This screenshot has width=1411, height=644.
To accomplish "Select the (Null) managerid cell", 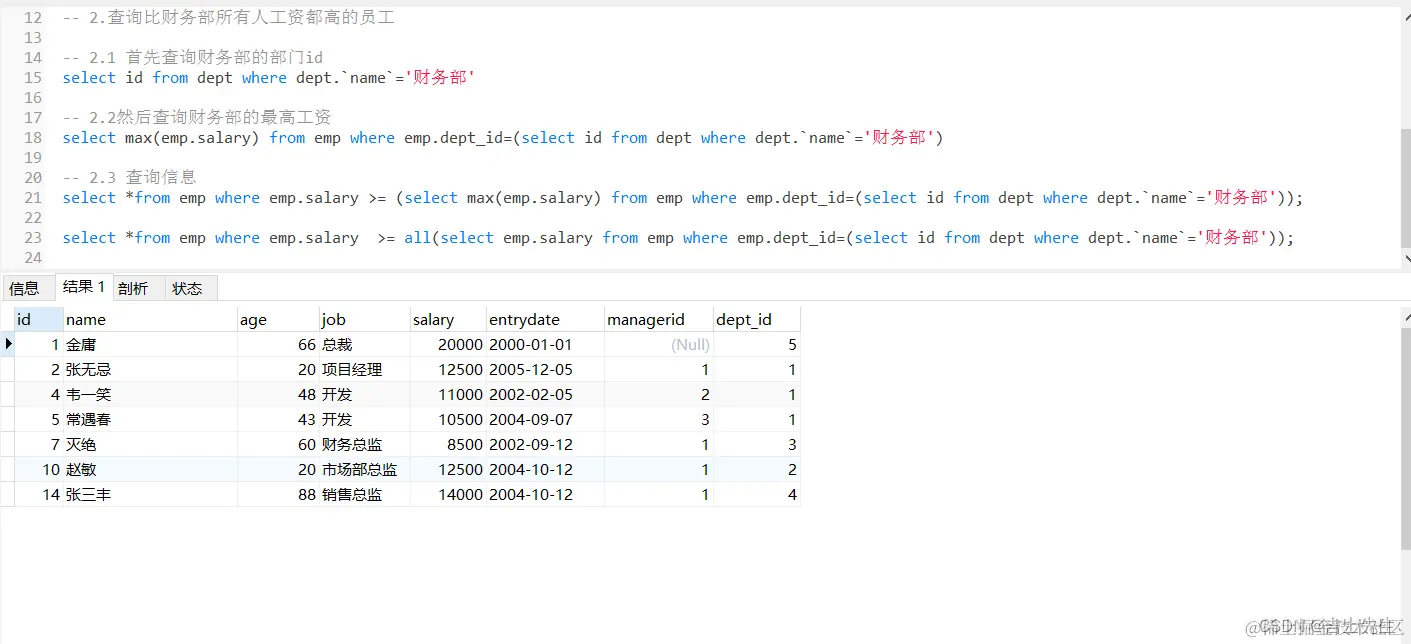I will [x=659, y=344].
